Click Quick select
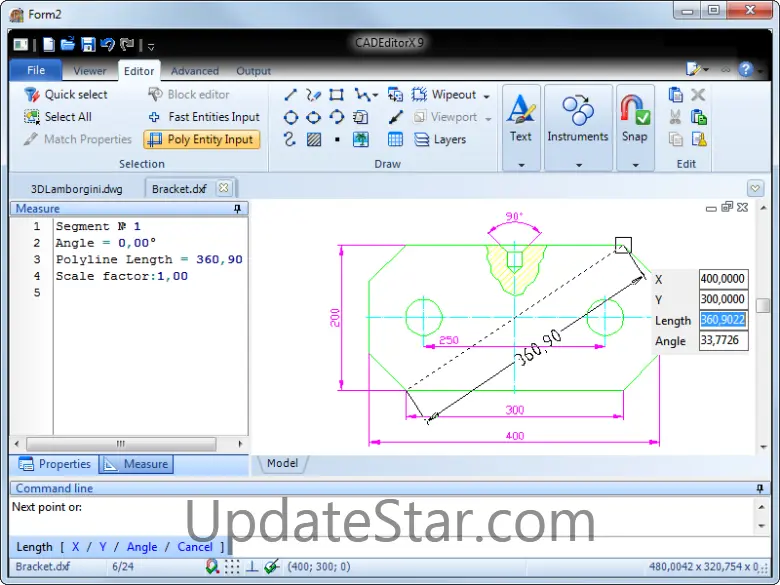 click(x=66, y=95)
